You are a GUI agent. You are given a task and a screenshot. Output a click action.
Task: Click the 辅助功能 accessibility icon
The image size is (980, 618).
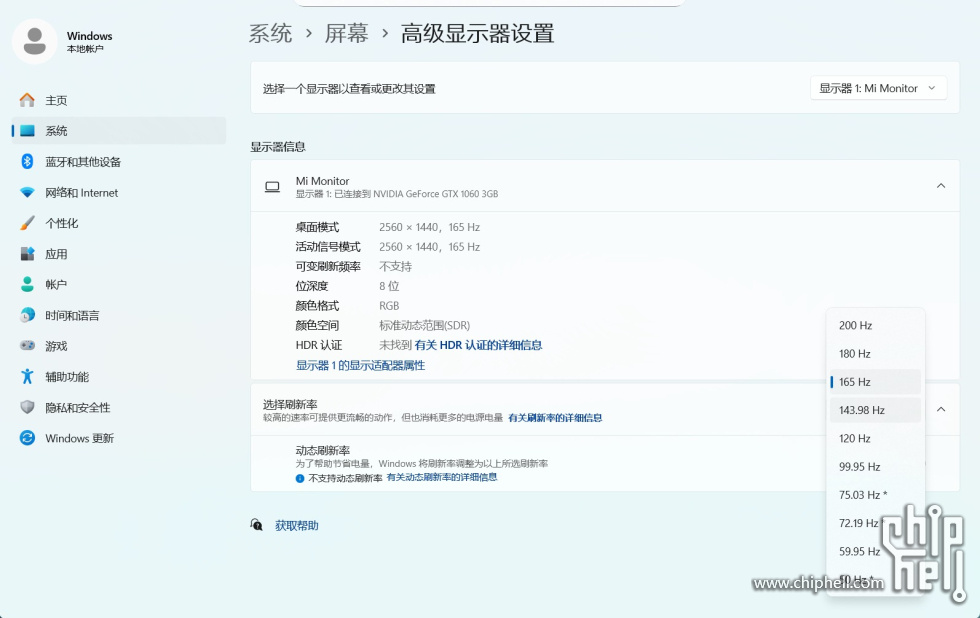point(27,377)
